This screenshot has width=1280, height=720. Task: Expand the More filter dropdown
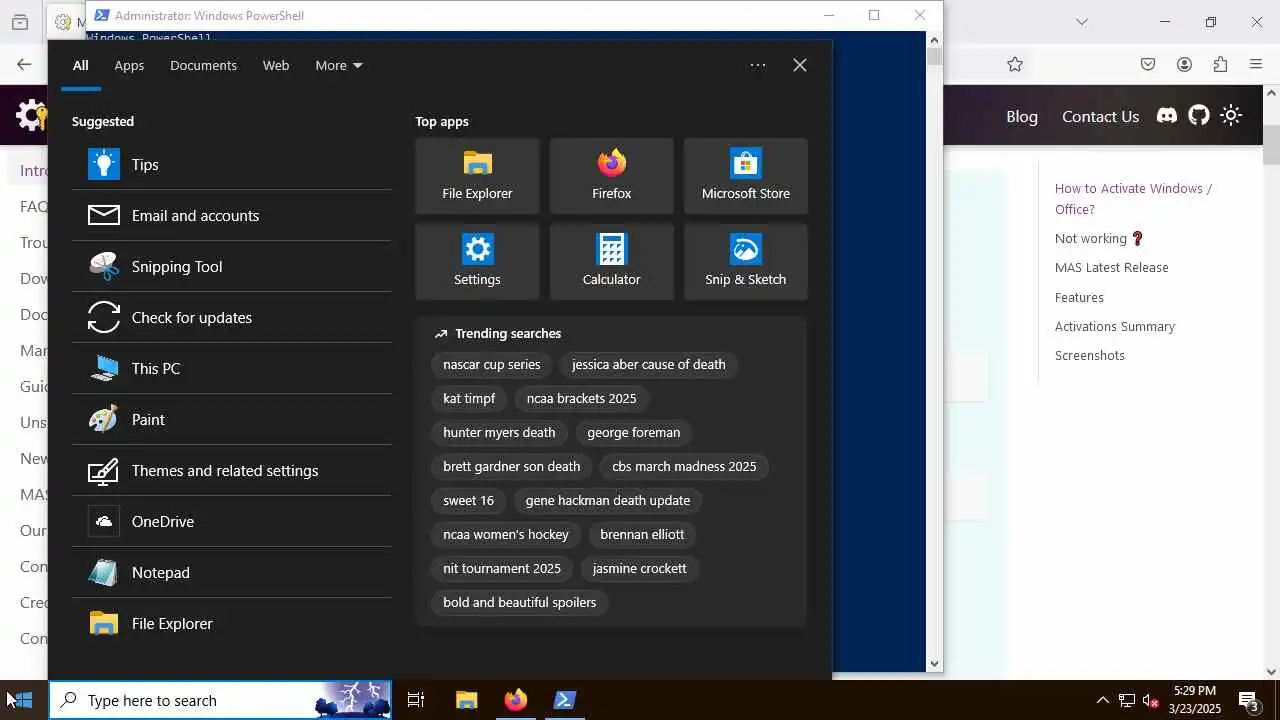pyautogui.click(x=338, y=65)
